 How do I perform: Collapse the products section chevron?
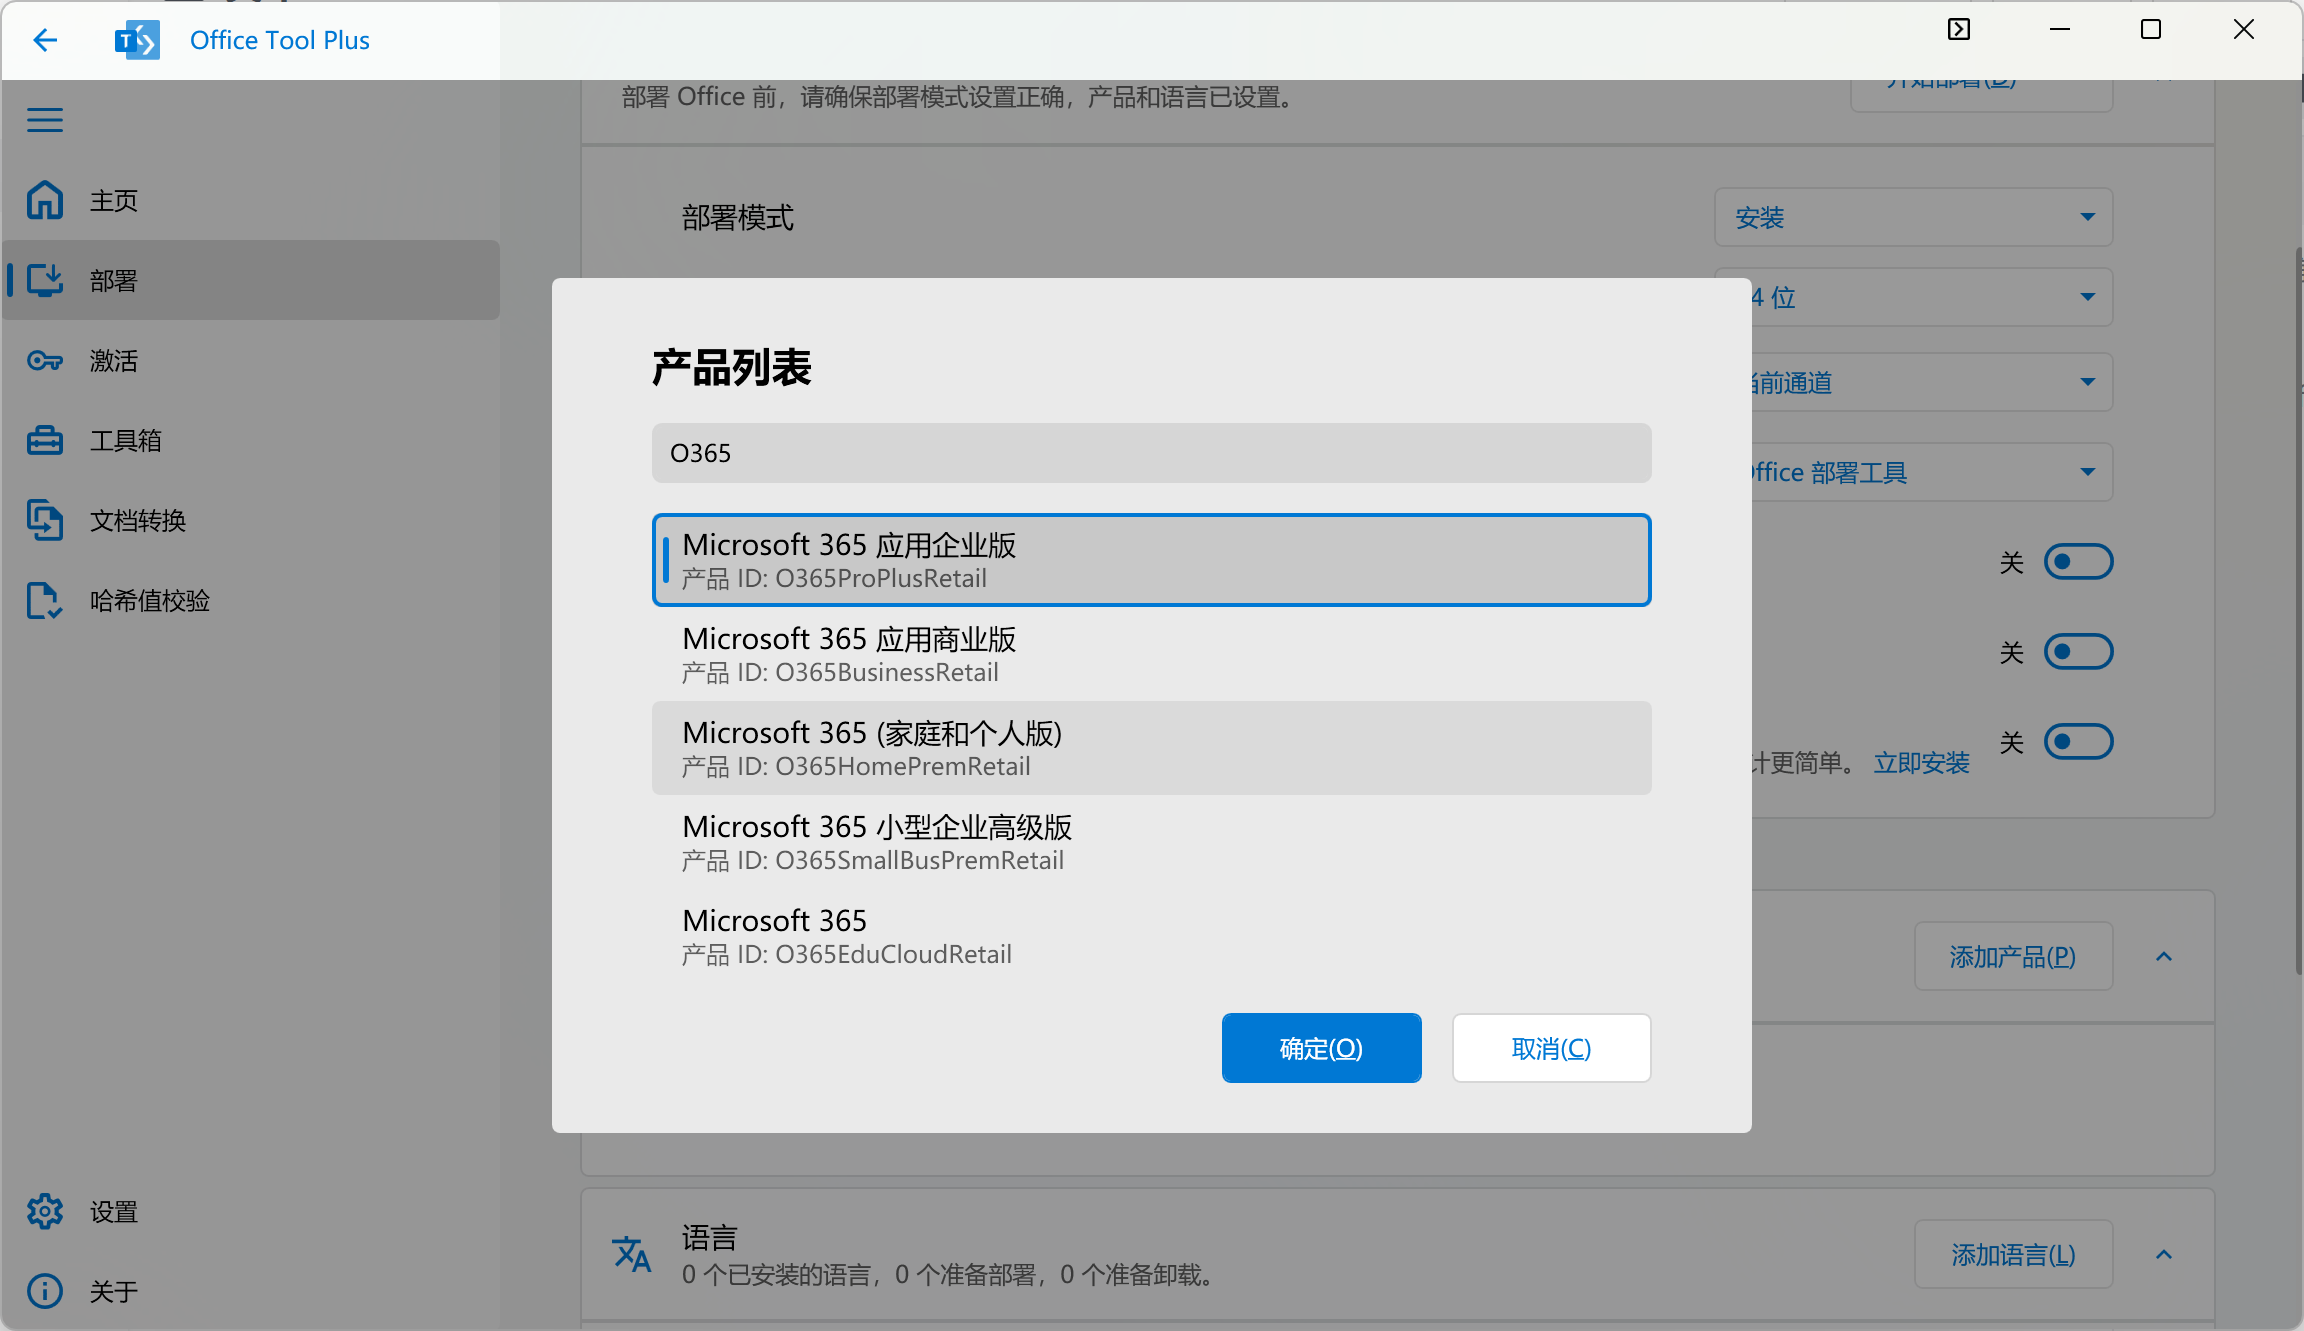[2164, 956]
